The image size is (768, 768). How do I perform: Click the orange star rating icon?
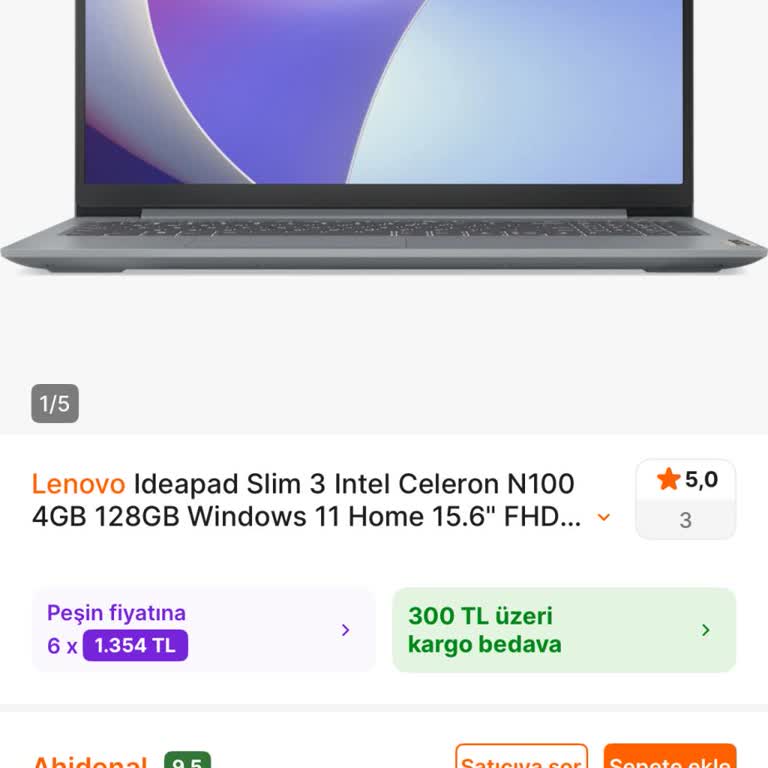(x=668, y=479)
